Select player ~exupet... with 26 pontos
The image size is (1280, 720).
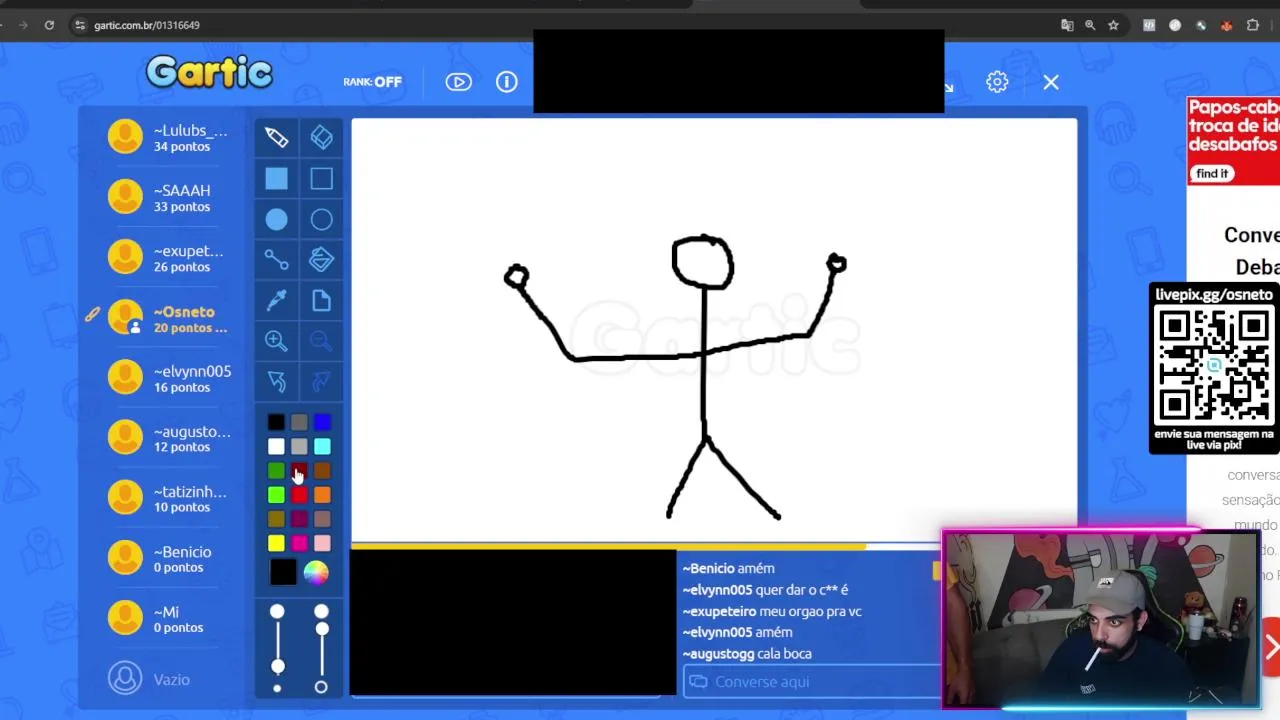[169, 257]
